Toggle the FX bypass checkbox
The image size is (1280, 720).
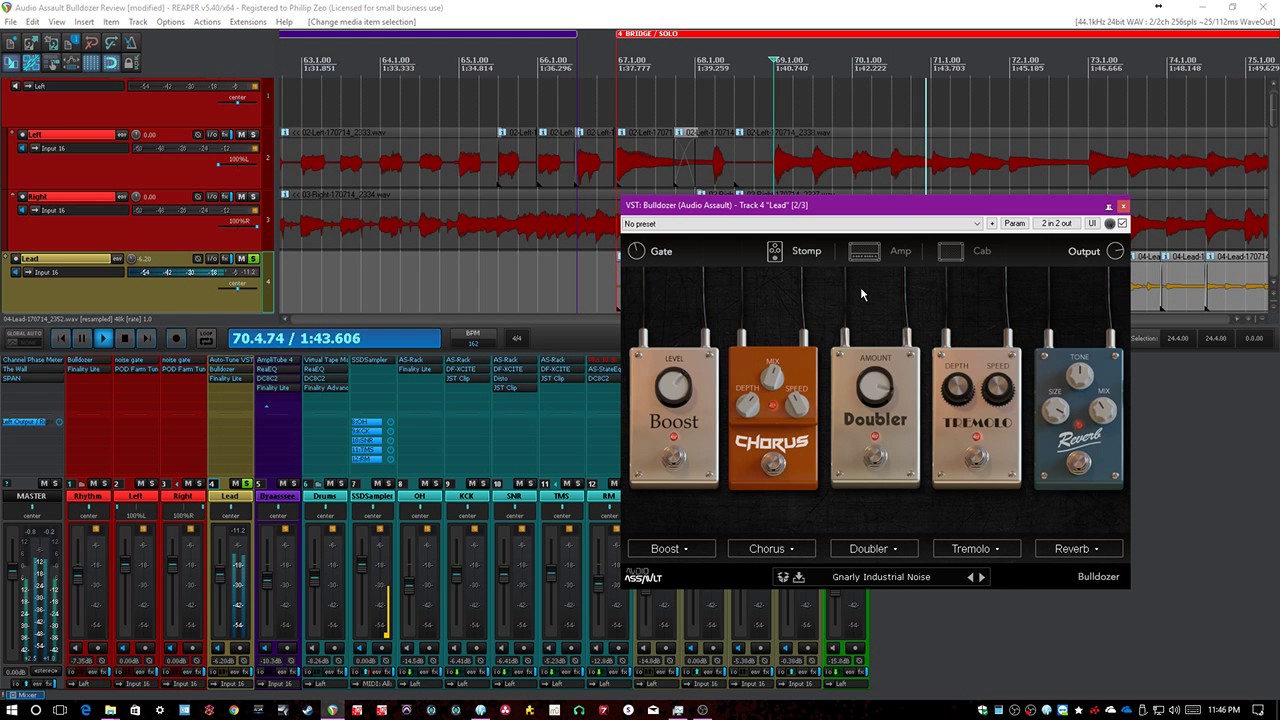(1122, 224)
